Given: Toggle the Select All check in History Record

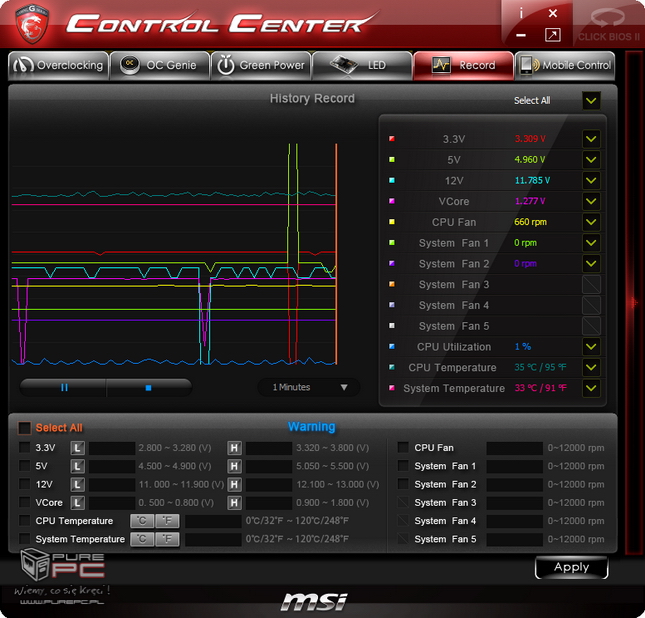Looking at the screenshot, I should tap(591, 100).
